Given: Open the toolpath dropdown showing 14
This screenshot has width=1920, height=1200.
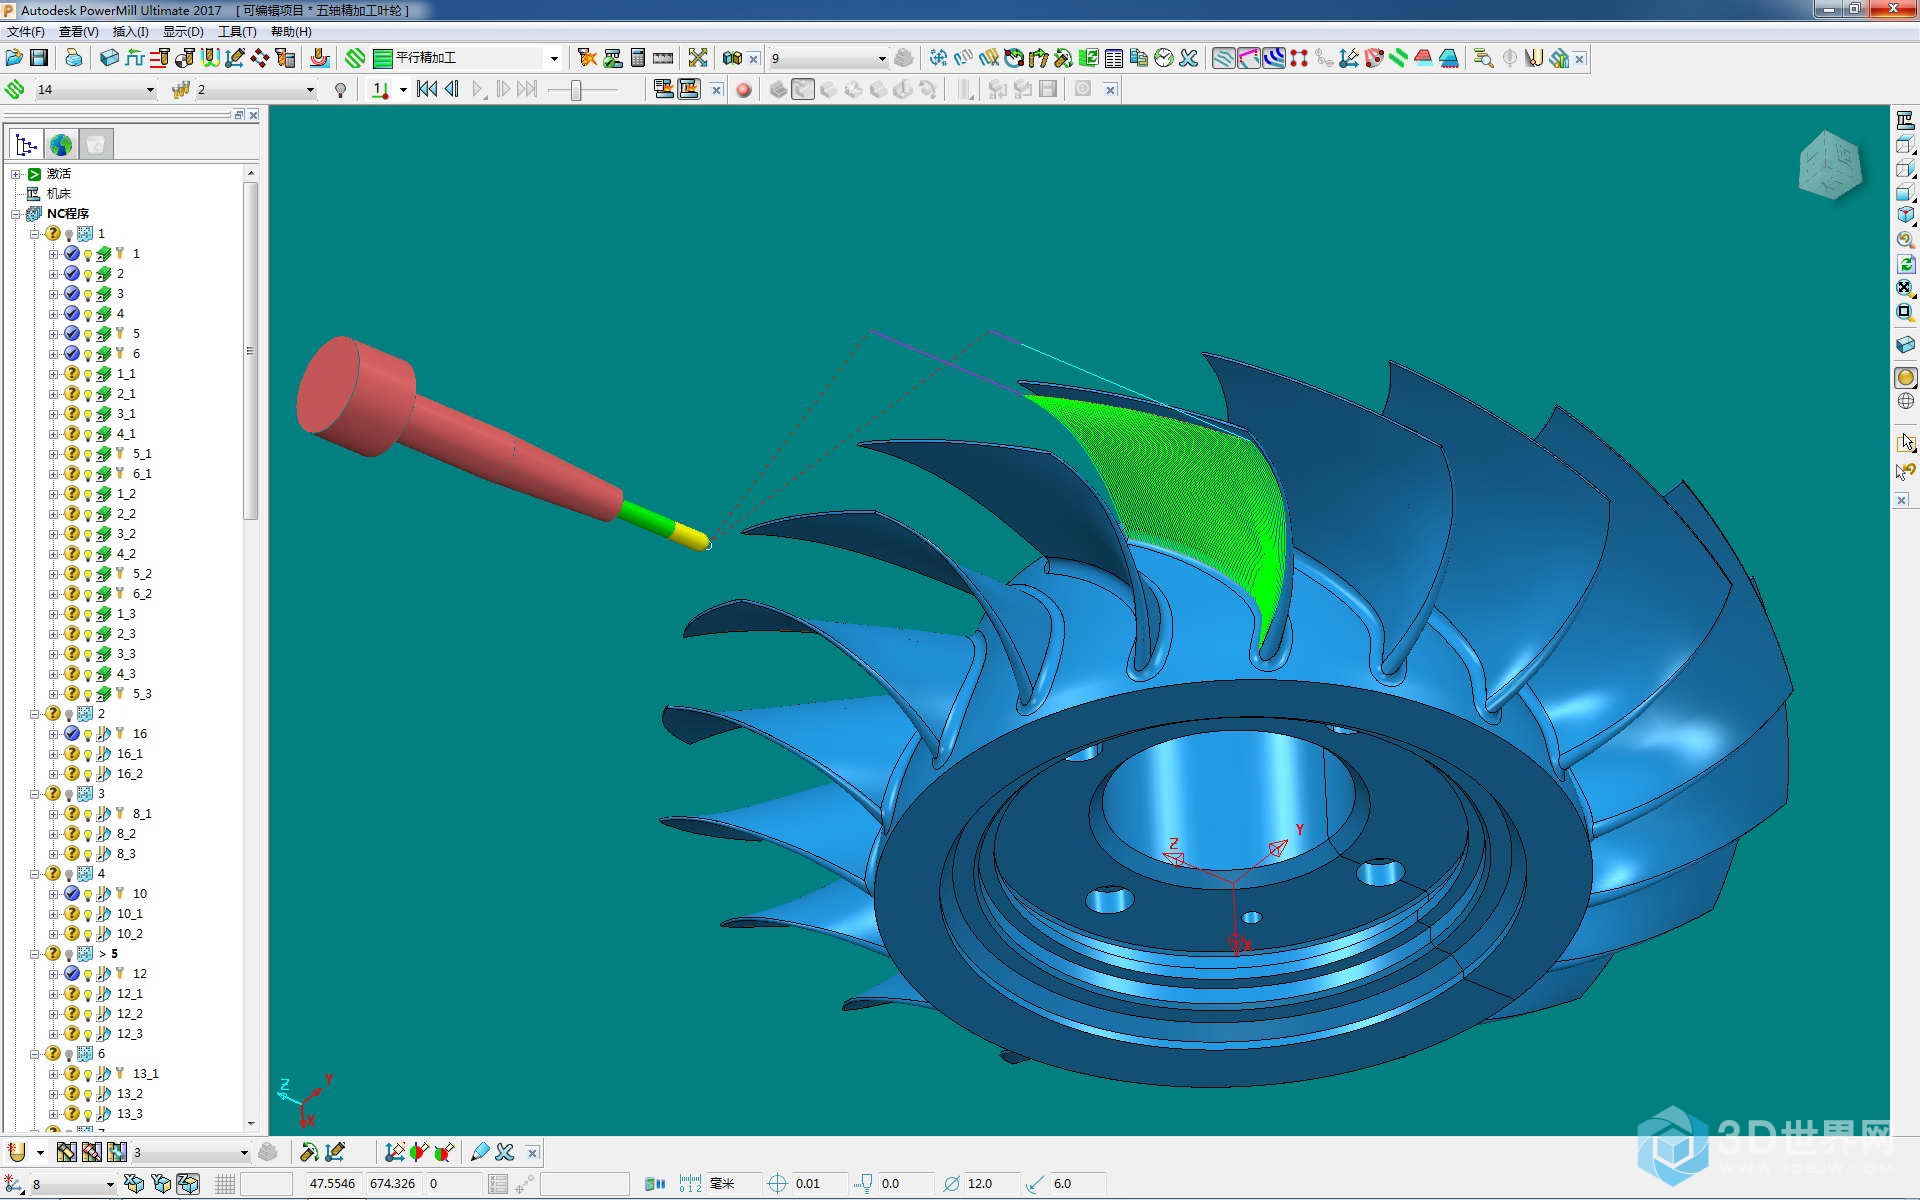Looking at the screenshot, I should pyautogui.click(x=150, y=90).
